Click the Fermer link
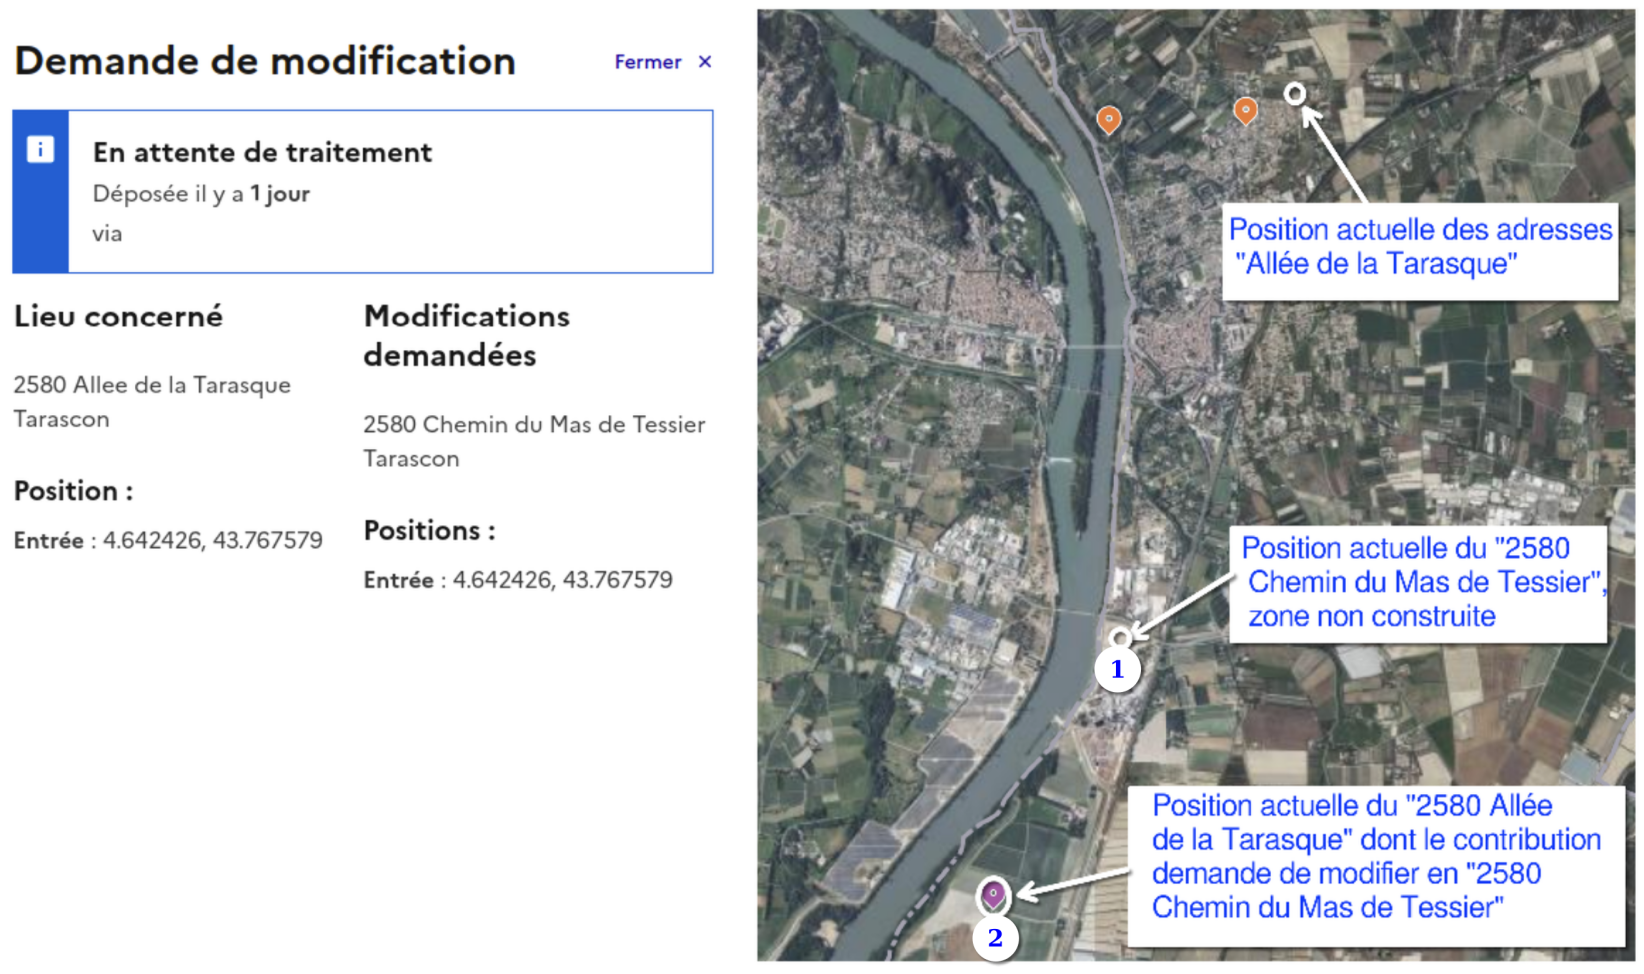Screen dimensions: 1644x974 coord(647,62)
